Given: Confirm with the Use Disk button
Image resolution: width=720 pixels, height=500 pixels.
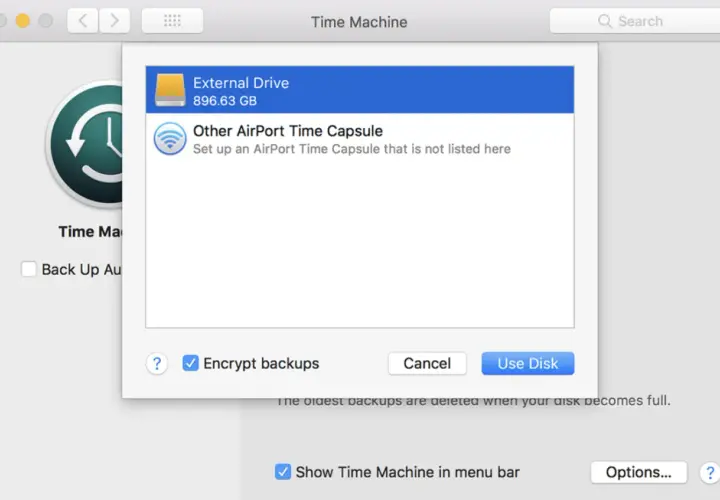Looking at the screenshot, I should (528, 364).
